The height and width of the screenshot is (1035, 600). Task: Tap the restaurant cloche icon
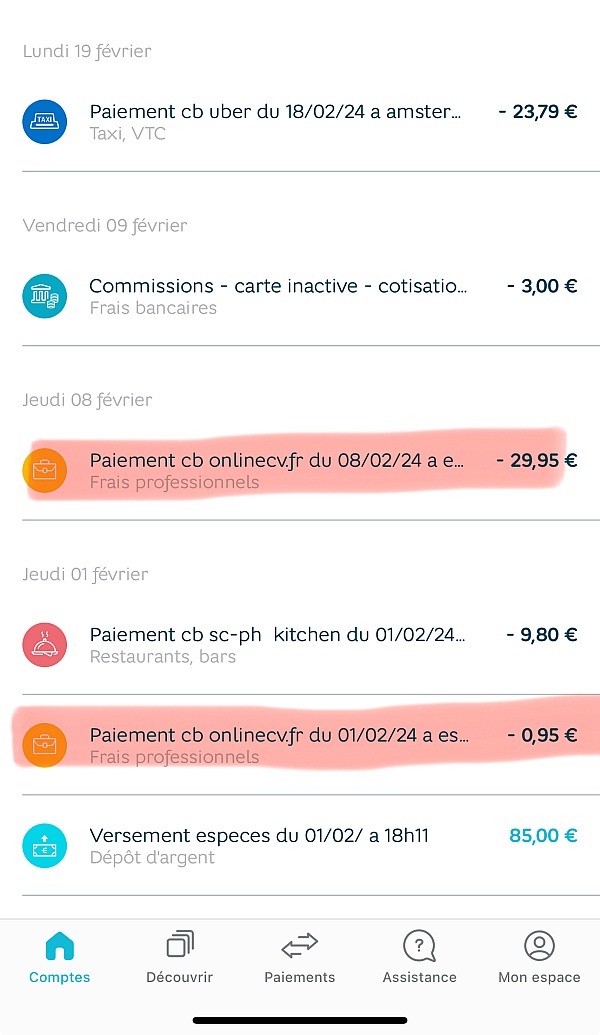pos(45,645)
